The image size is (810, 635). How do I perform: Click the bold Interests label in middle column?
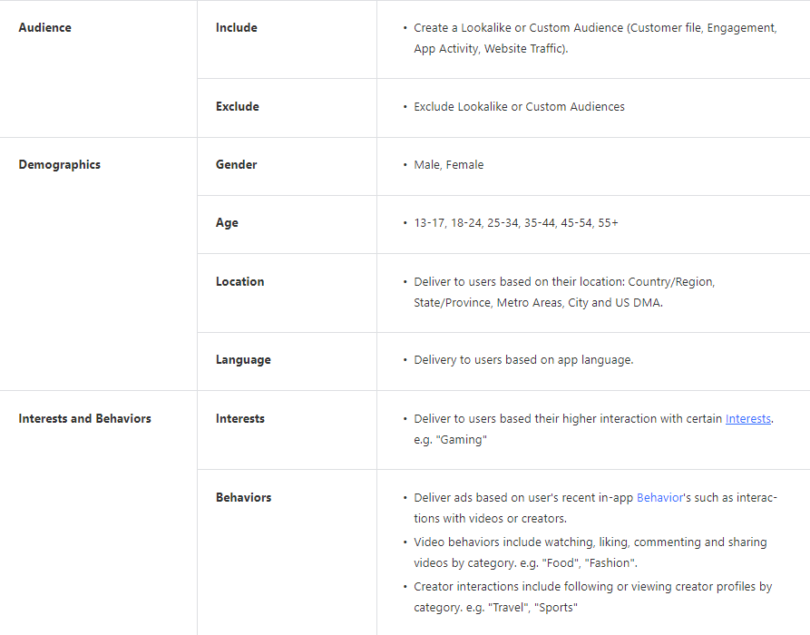(241, 419)
